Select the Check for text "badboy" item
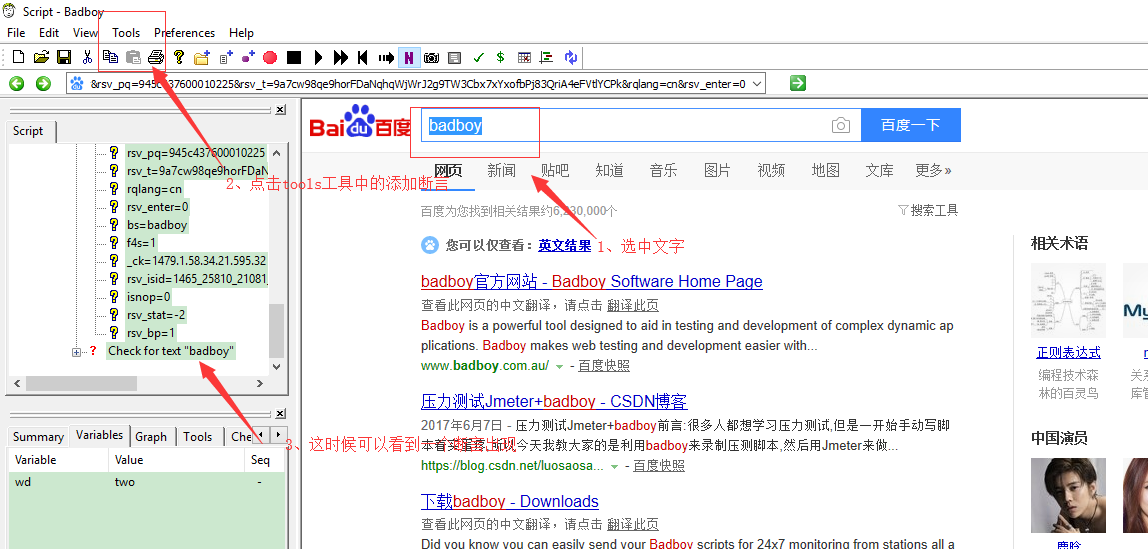The width and height of the screenshot is (1148, 549). click(x=171, y=351)
